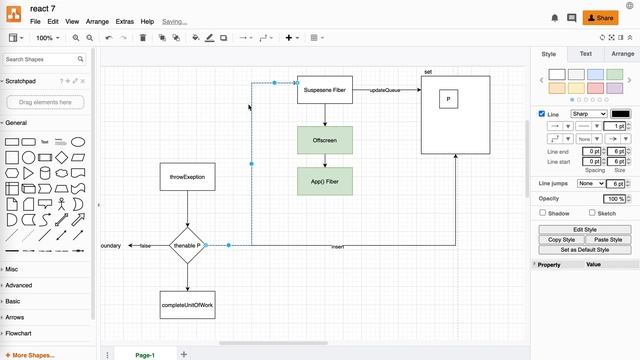The image size is (640, 360).
Task: Collapse the General shapes section
Action: tap(16, 123)
